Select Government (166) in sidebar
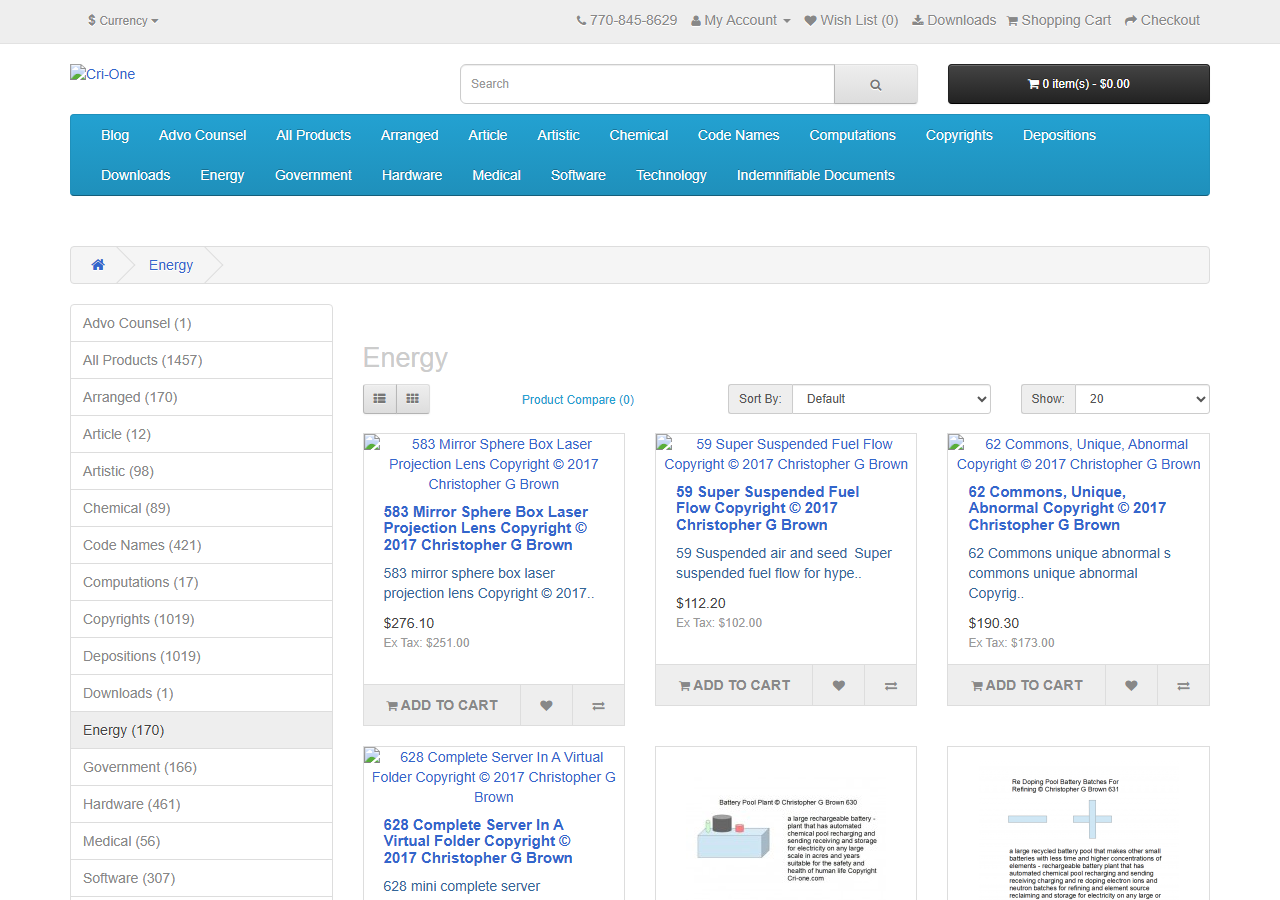1280x900 pixels. pos(201,767)
